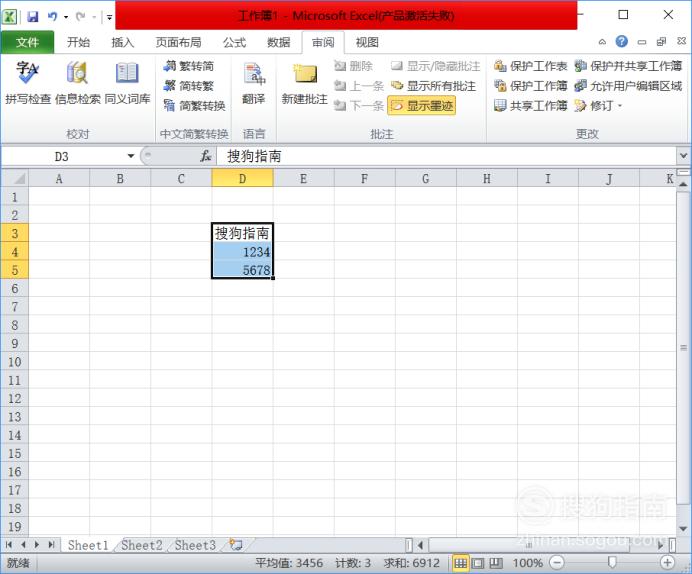Select Page Break Preview in status bar
Screen dimensions: 692x574
click(x=496, y=563)
